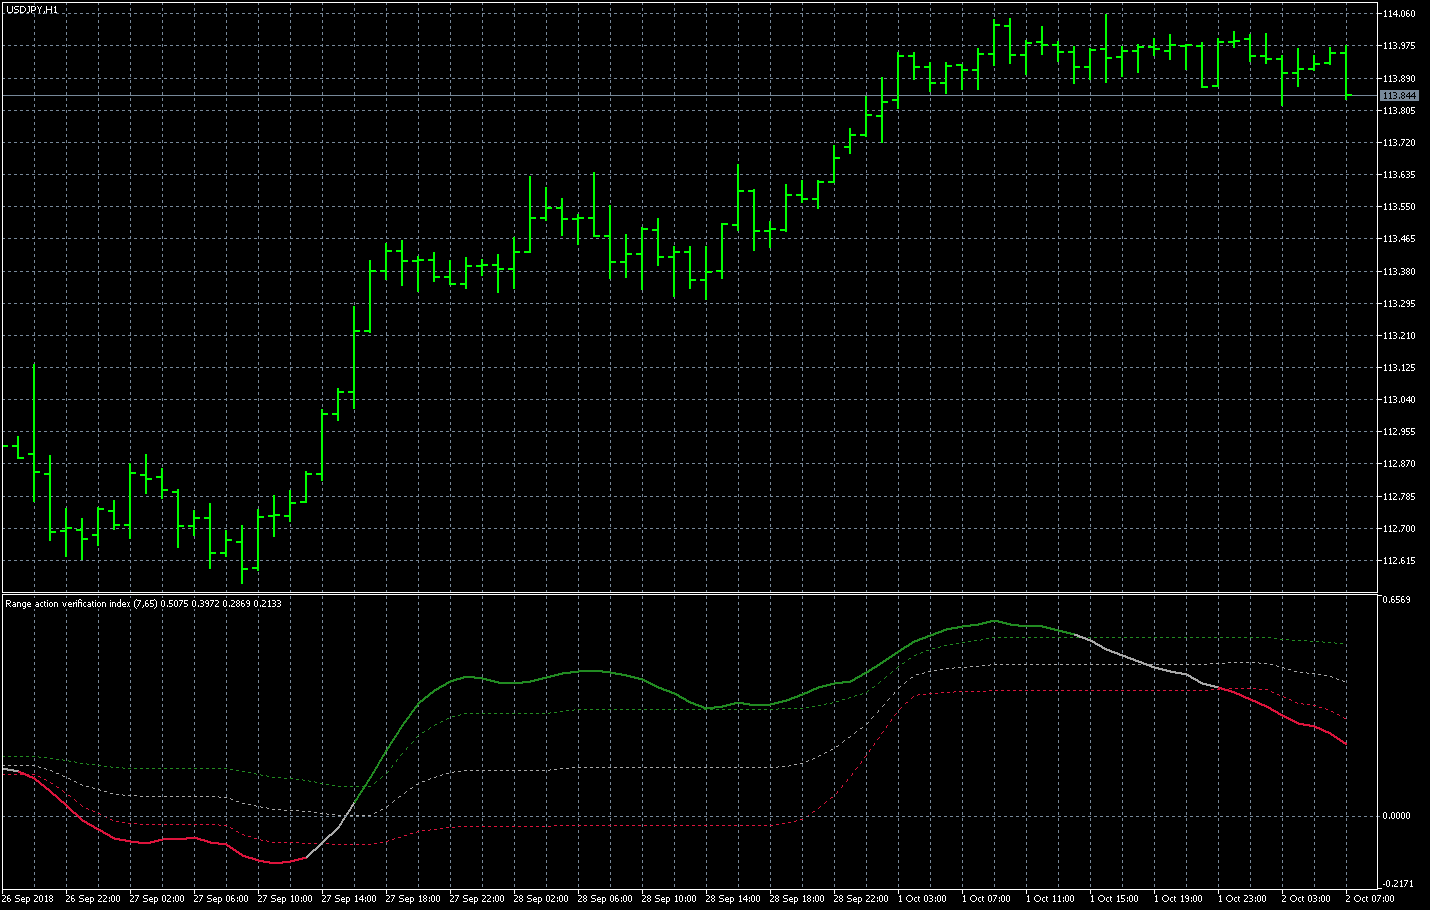Click the 2 Oct 07:00 time label
Viewport: 1430px width, 910px height.
tap(1370, 899)
